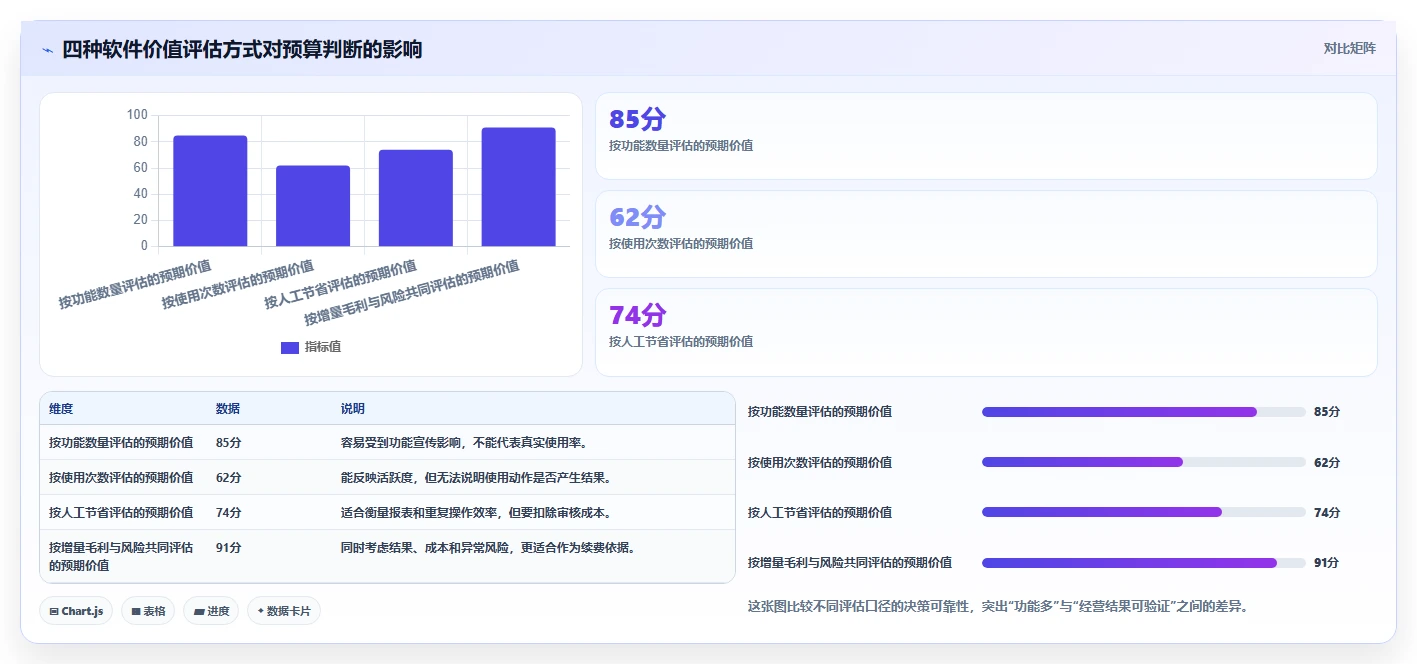Click the Chart.js tag chip
1417x664 pixels.
click(76, 611)
